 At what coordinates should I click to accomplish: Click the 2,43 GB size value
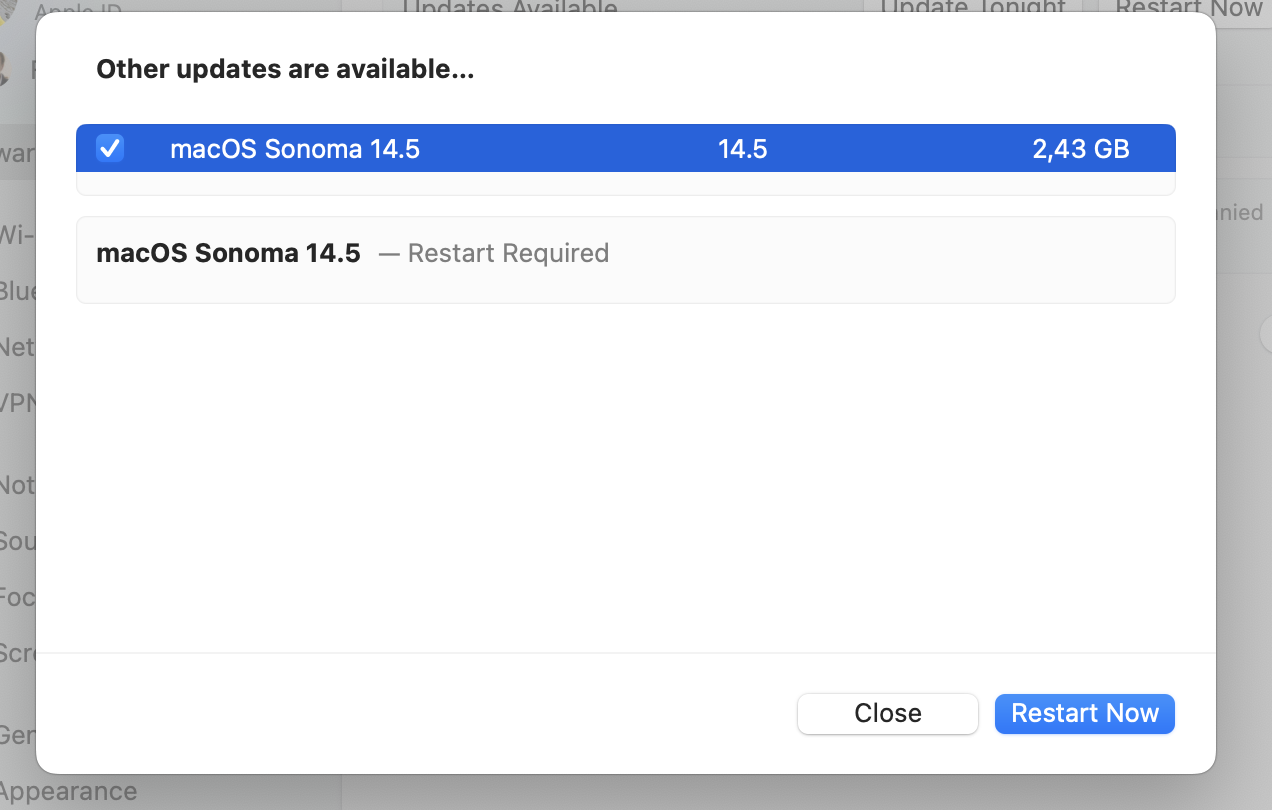[x=1080, y=149]
